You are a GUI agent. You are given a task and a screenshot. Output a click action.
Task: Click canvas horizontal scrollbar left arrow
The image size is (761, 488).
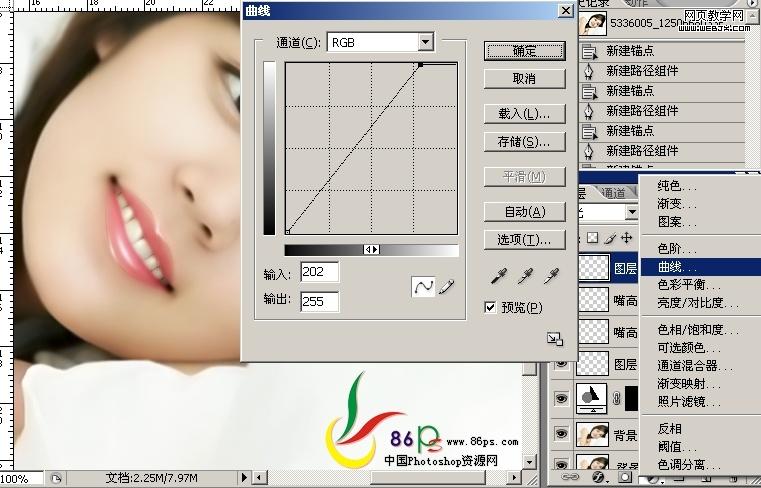[x=259, y=478]
